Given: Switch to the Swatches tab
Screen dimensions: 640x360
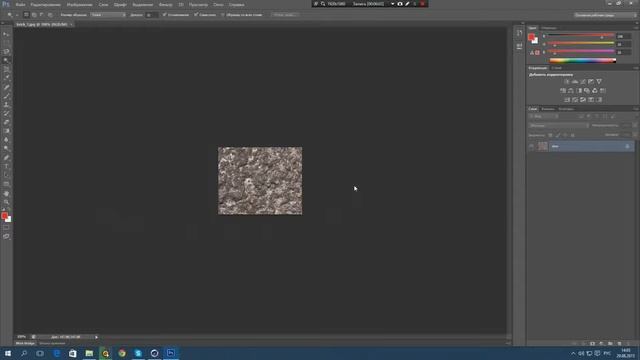Looking at the screenshot, I should pyautogui.click(x=549, y=28).
